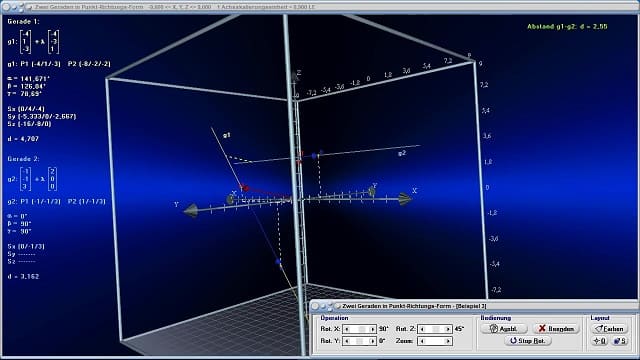Click the 'Sy (-5,333/0/-2,667)' line
This screenshot has height=360, width=640.
pos(42,116)
